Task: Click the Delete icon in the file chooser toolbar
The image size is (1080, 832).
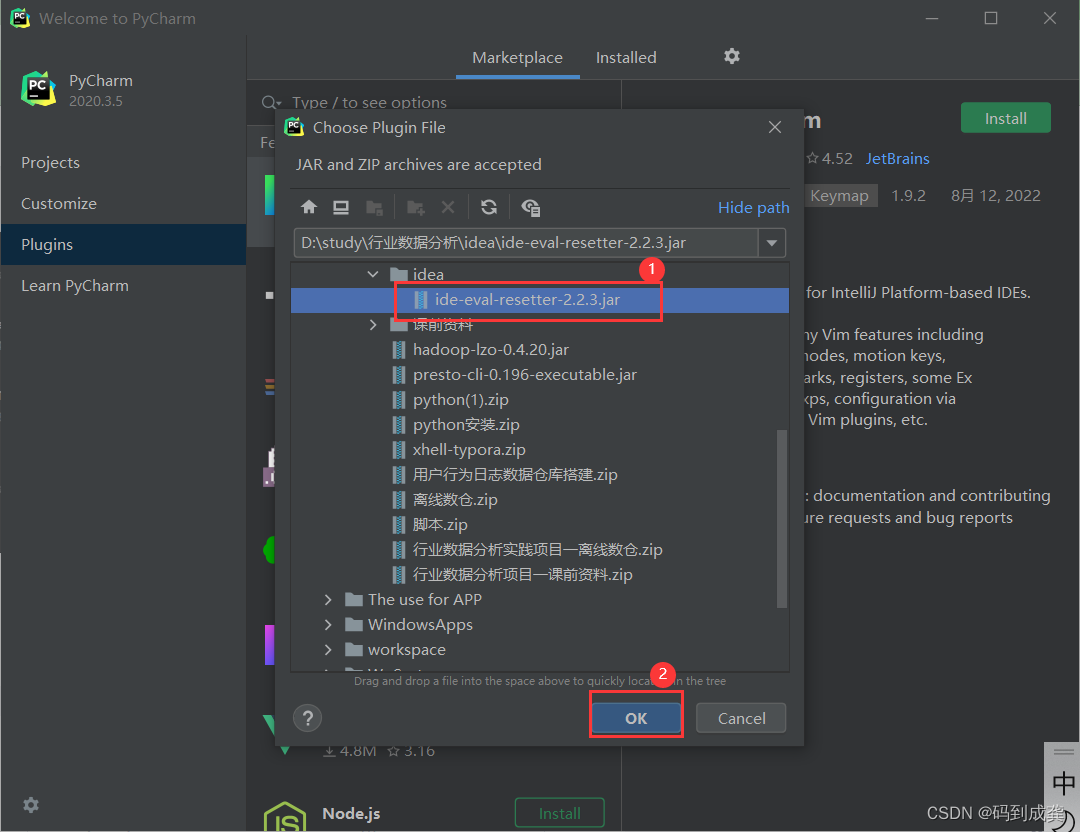Action: pos(446,207)
